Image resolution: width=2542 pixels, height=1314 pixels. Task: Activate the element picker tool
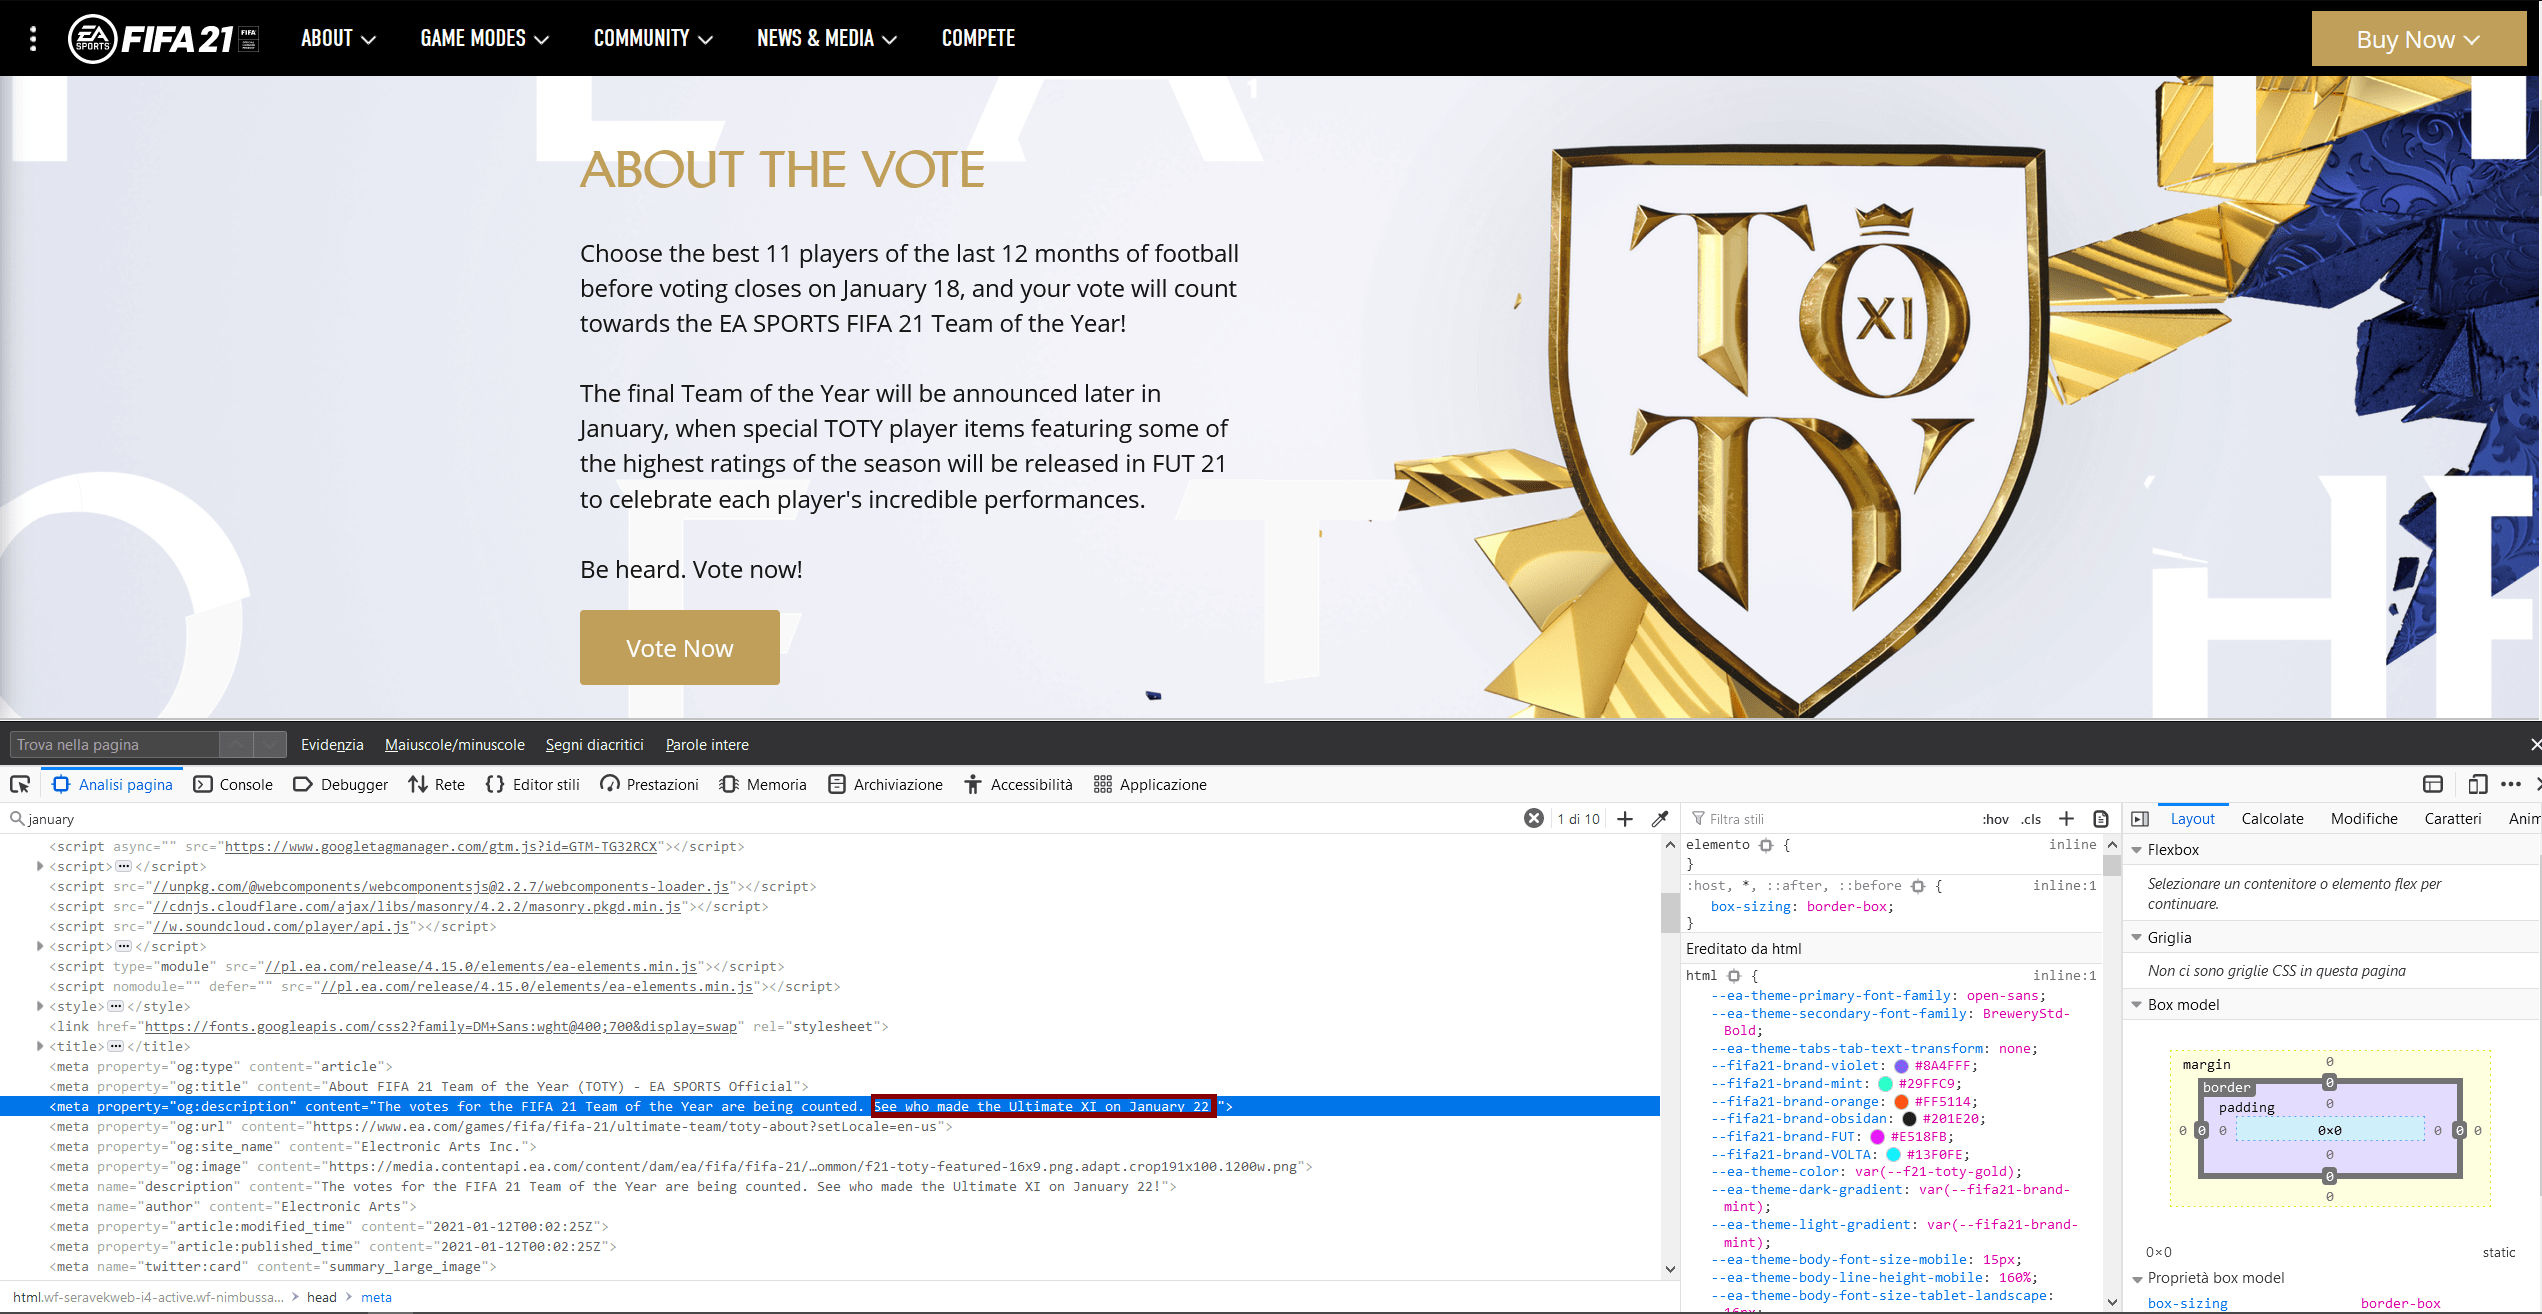pos(20,785)
